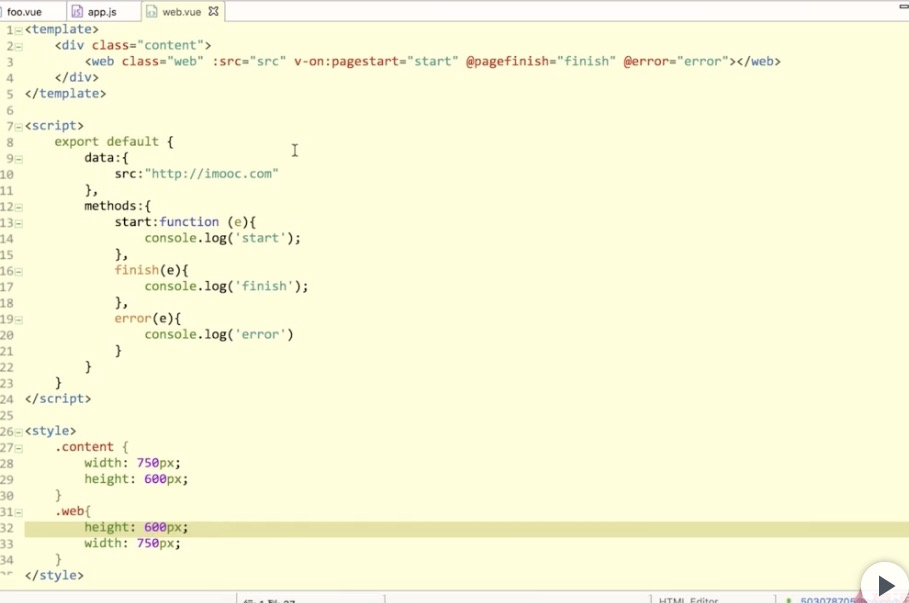
Task: Place cursor in "http://imooc.com" string
Action: click(x=212, y=173)
